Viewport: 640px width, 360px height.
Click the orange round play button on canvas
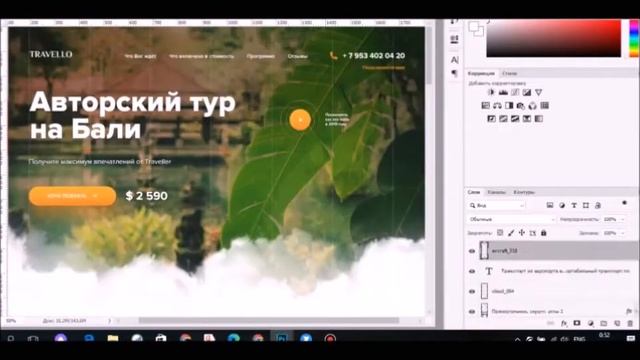(x=300, y=120)
